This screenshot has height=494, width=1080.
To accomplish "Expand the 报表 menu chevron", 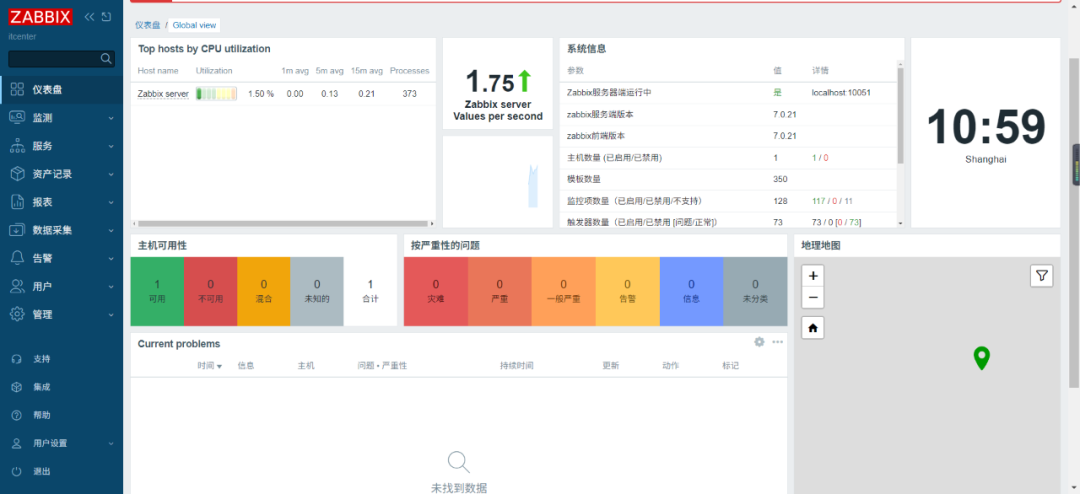I will pyautogui.click(x=111, y=203).
